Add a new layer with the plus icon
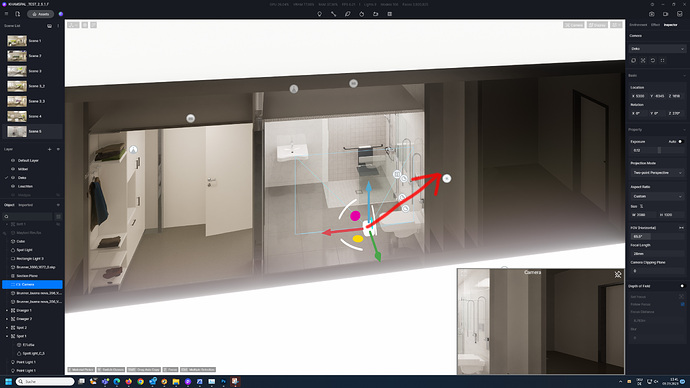This screenshot has height=388, width=690. tap(49, 149)
